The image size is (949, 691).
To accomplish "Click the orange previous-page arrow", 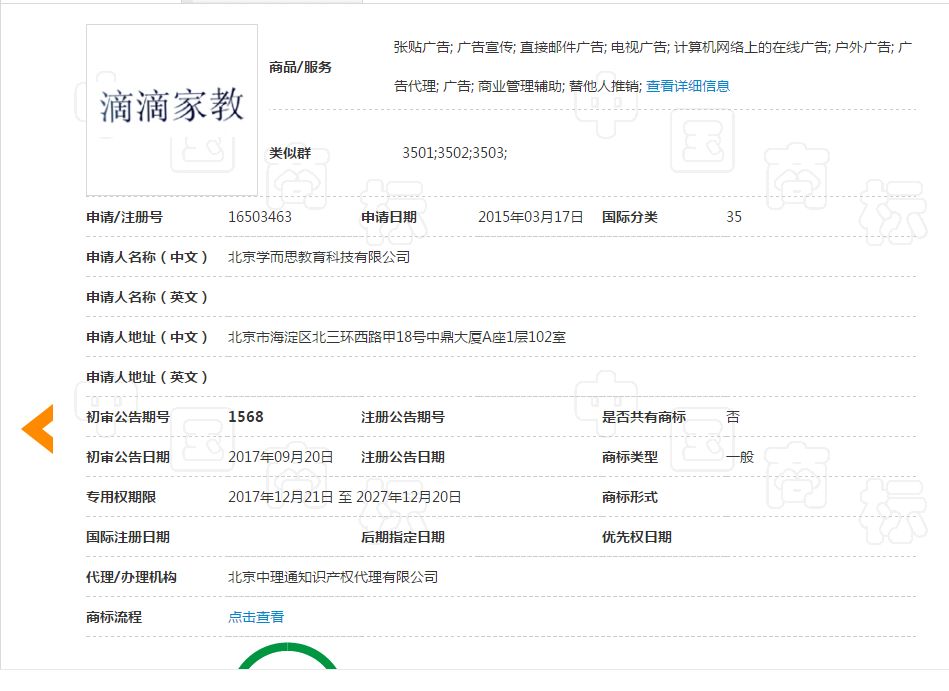I will tap(38, 429).
